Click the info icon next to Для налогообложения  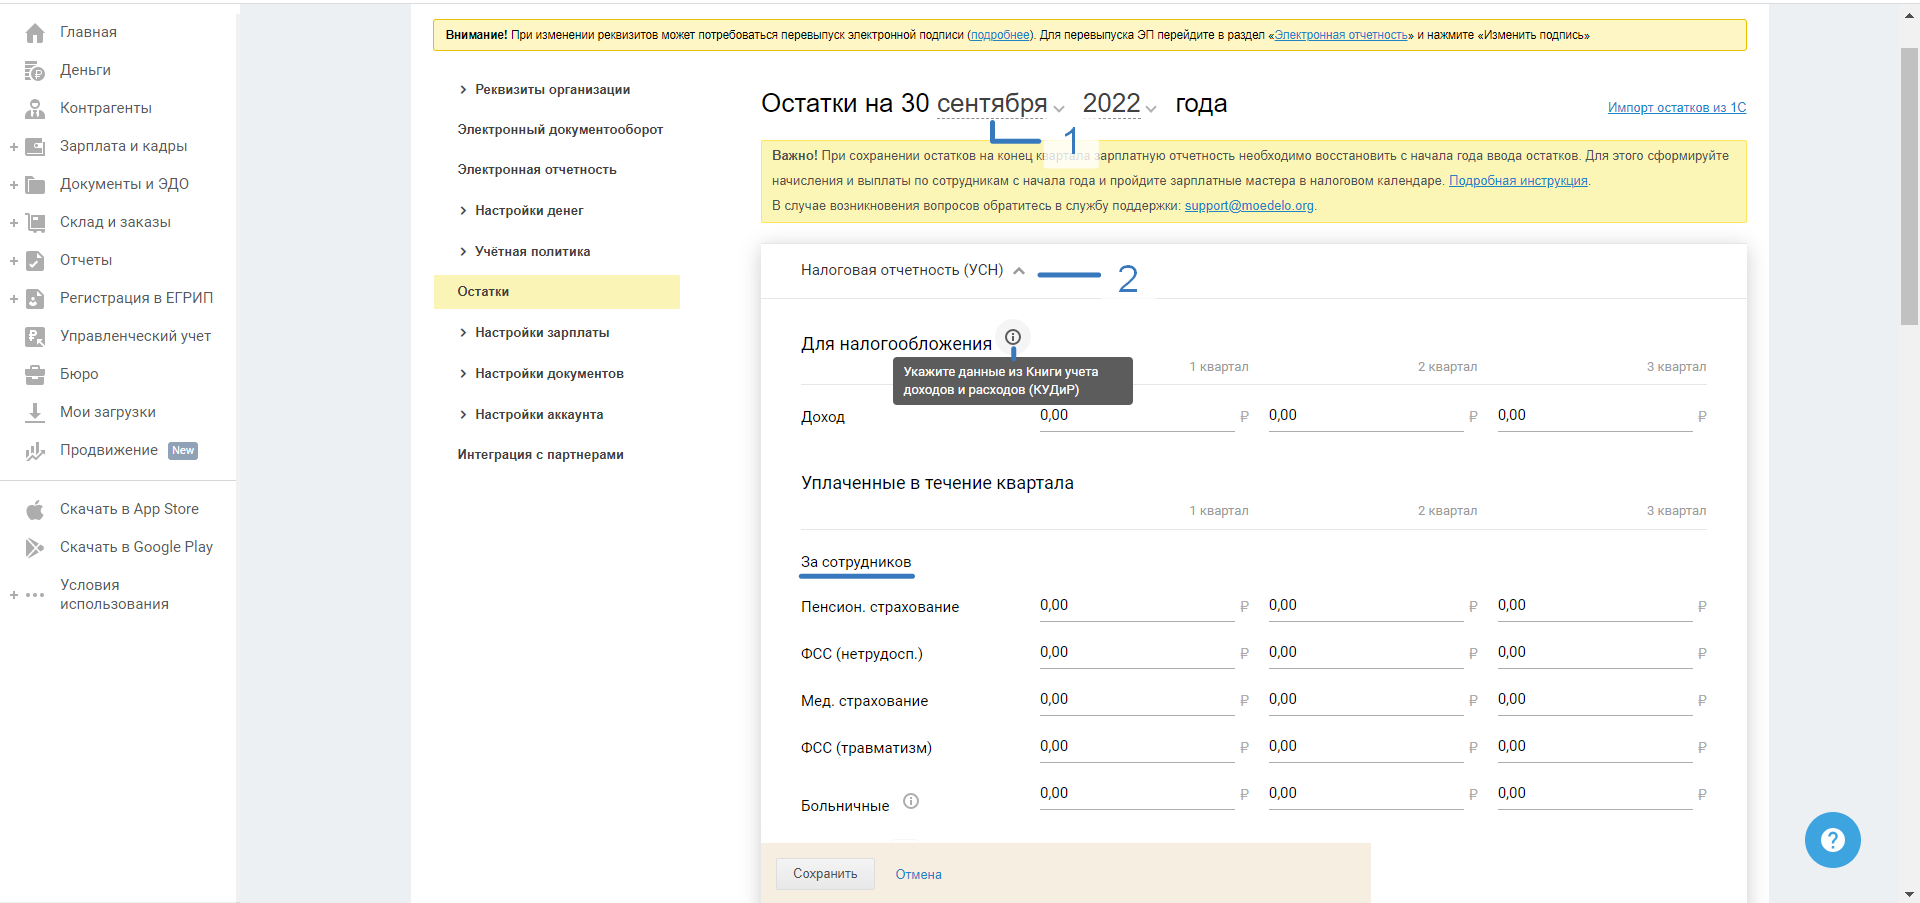(1013, 337)
